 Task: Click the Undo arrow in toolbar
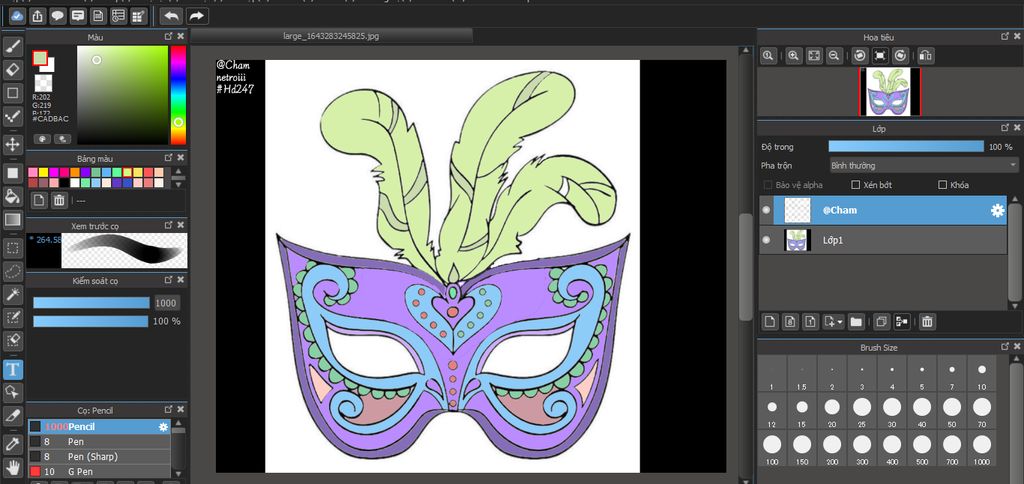pos(171,16)
